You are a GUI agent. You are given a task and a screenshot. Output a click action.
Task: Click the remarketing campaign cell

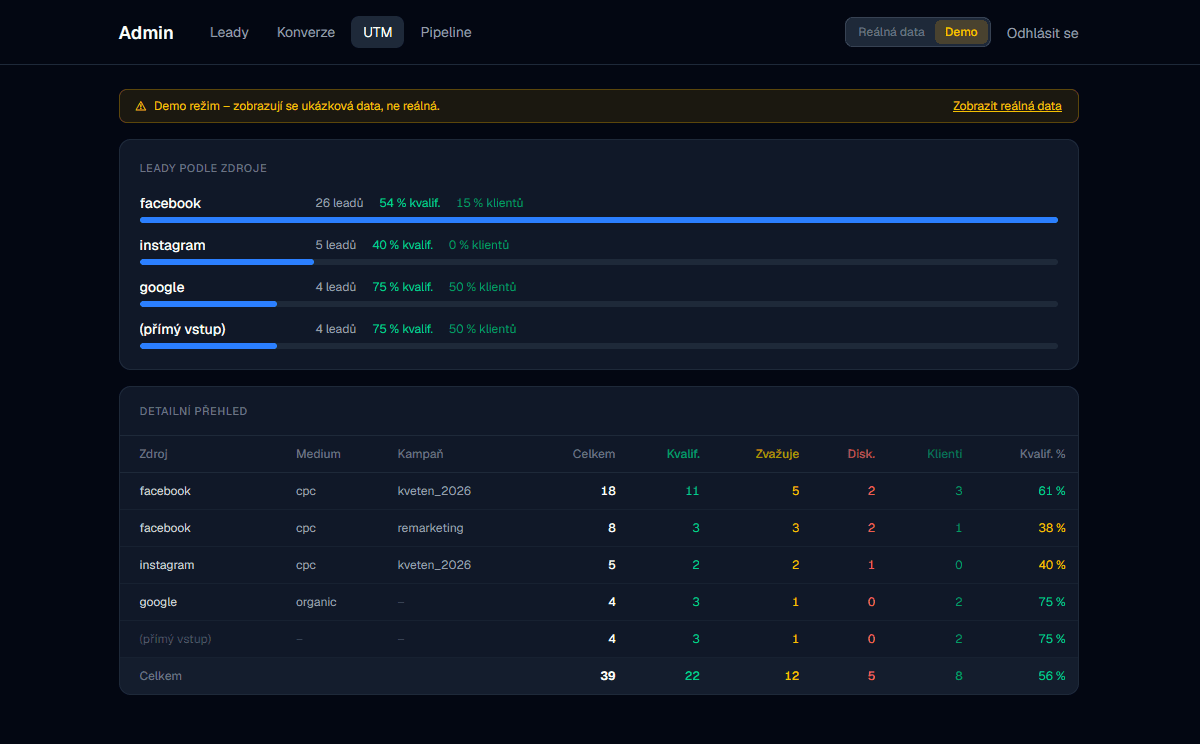point(430,528)
